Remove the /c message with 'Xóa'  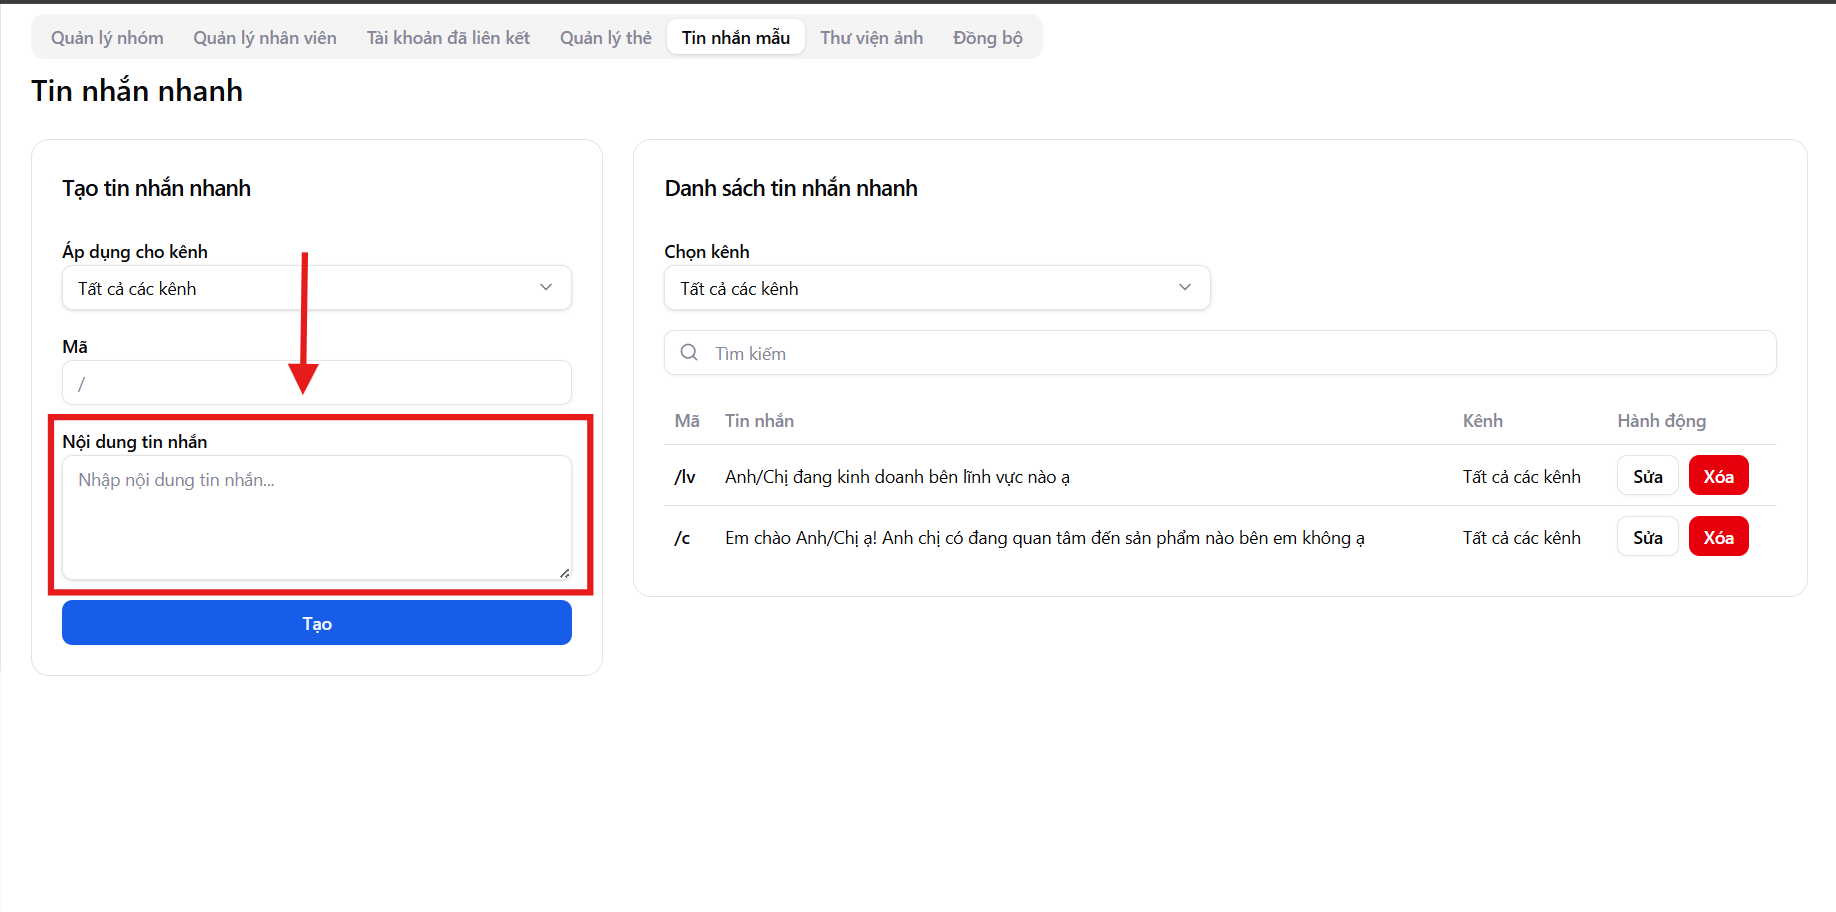click(x=1718, y=537)
